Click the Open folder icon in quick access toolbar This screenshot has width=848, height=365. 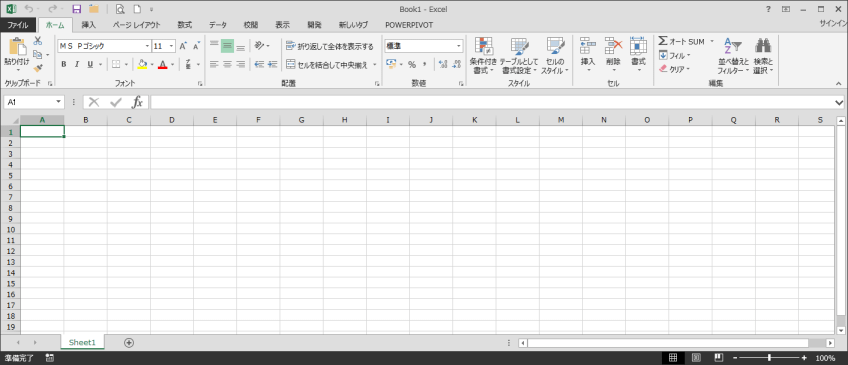(94, 9)
